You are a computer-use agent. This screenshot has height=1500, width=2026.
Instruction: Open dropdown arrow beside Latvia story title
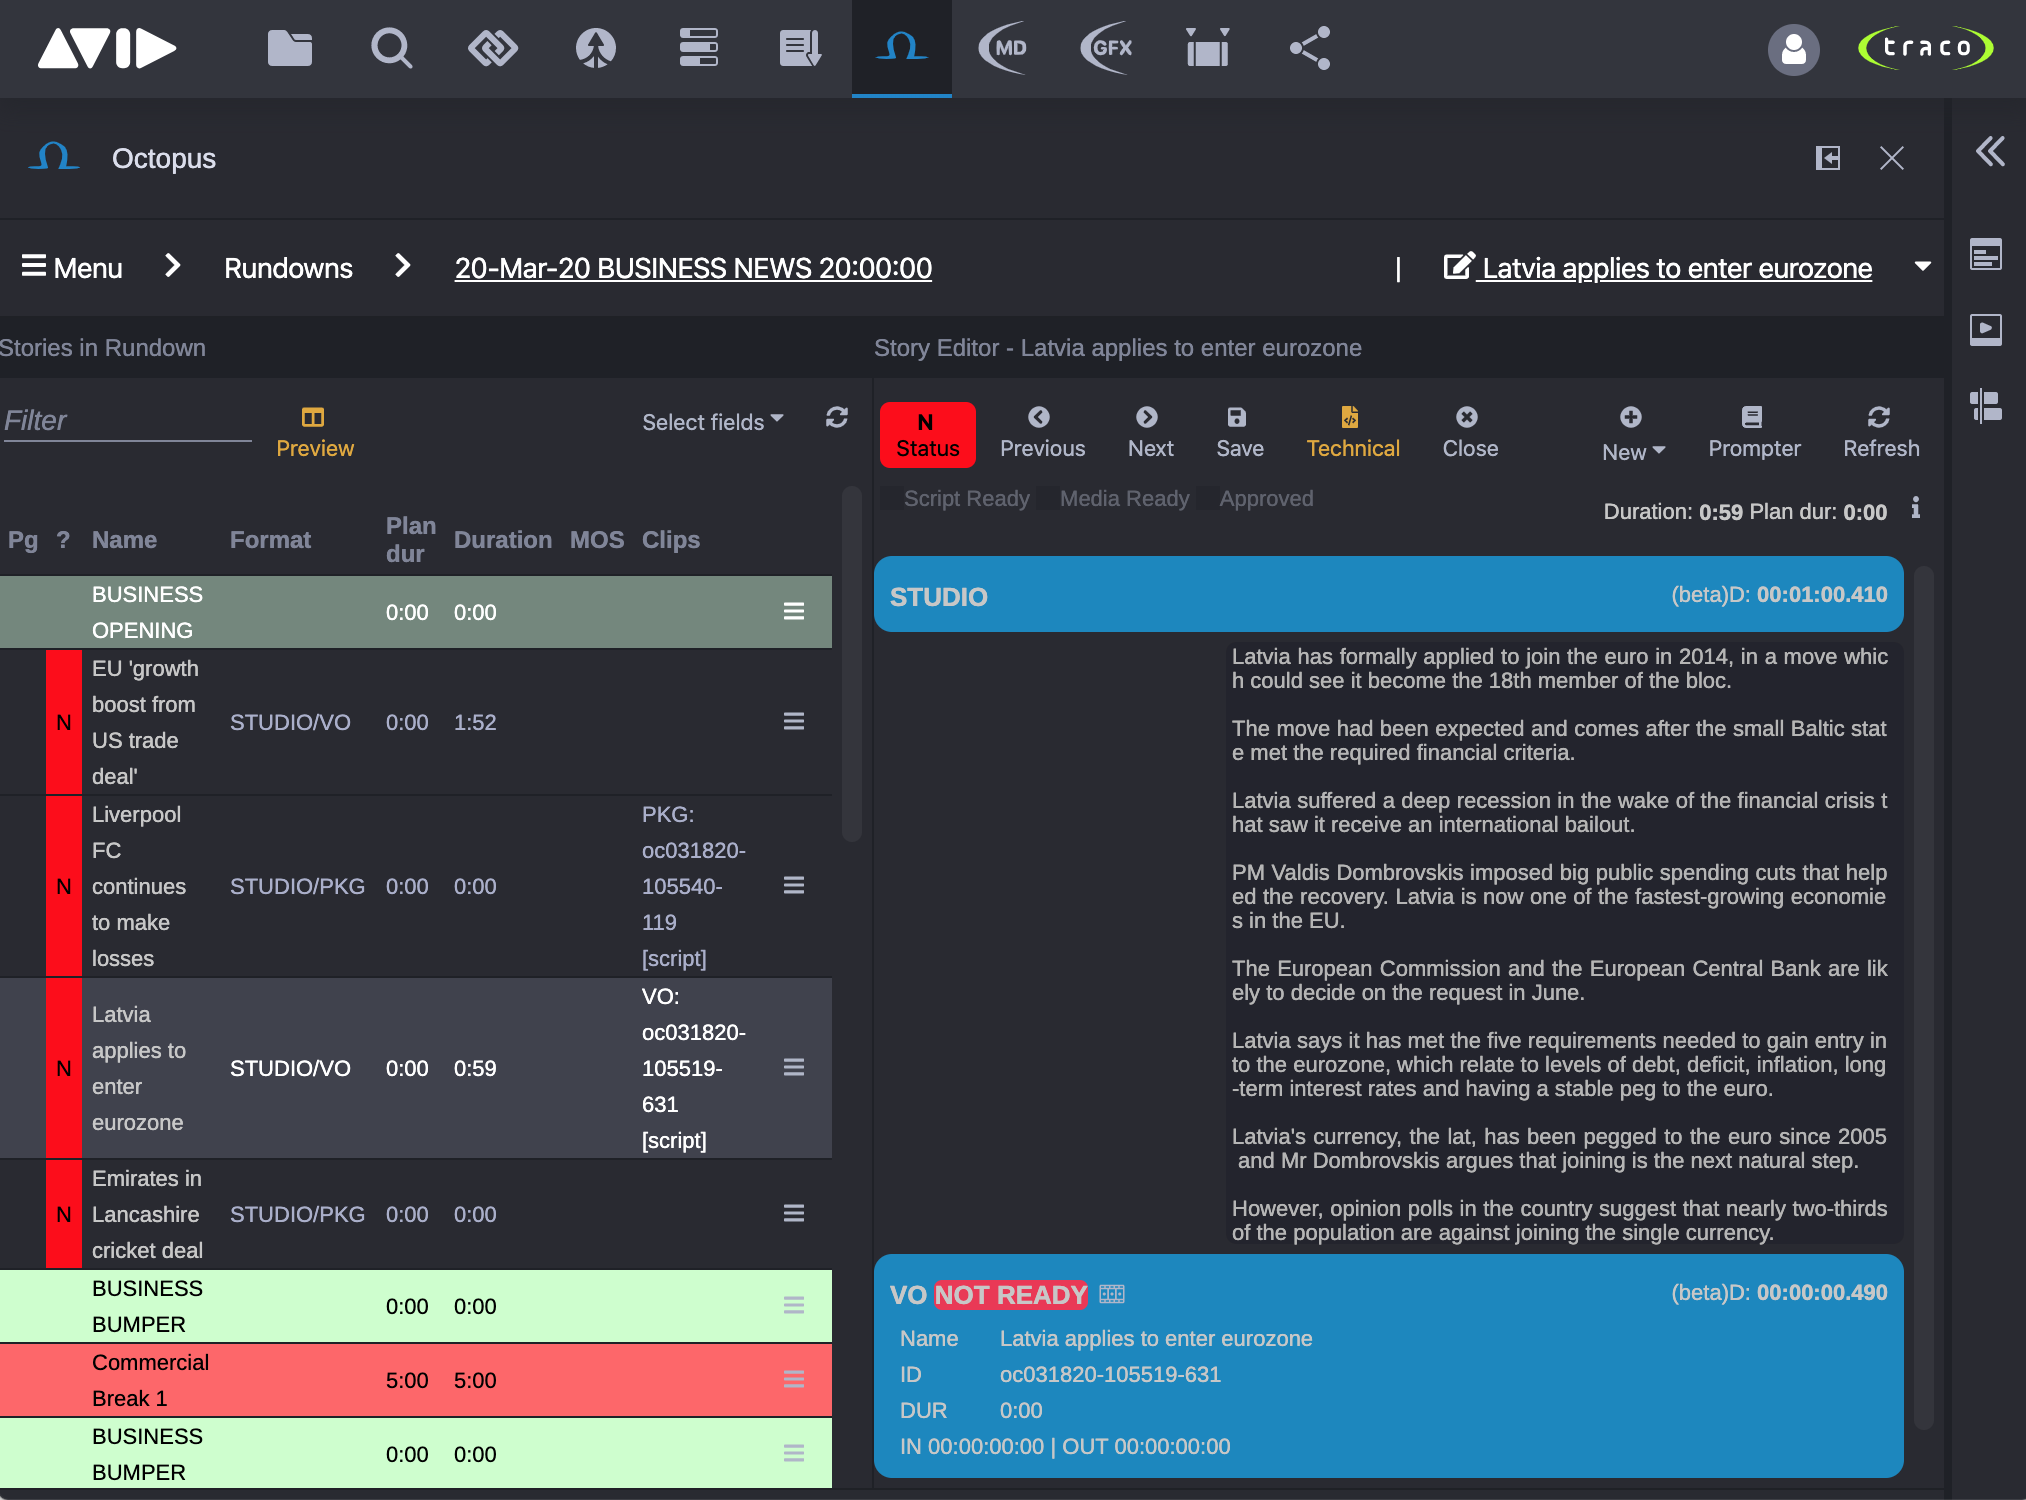[x=1922, y=266]
